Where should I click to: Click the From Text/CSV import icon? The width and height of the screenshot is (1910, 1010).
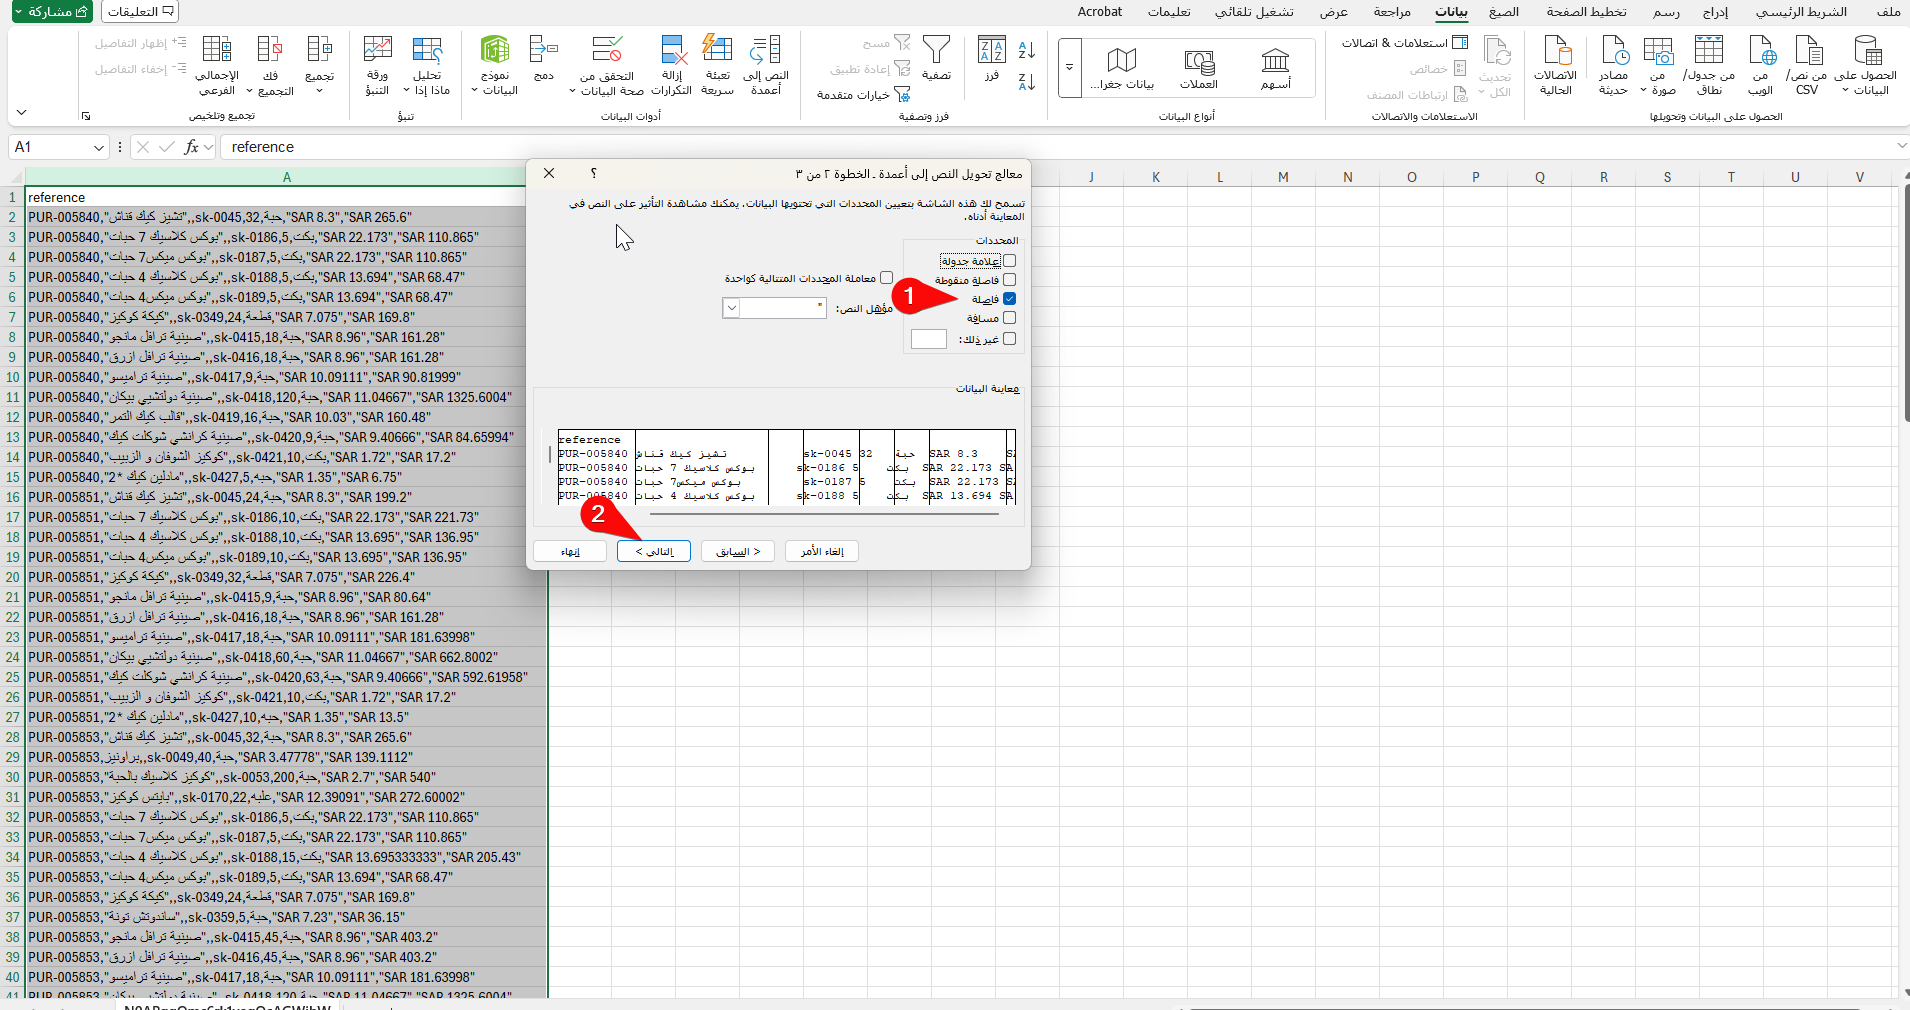point(1808,52)
